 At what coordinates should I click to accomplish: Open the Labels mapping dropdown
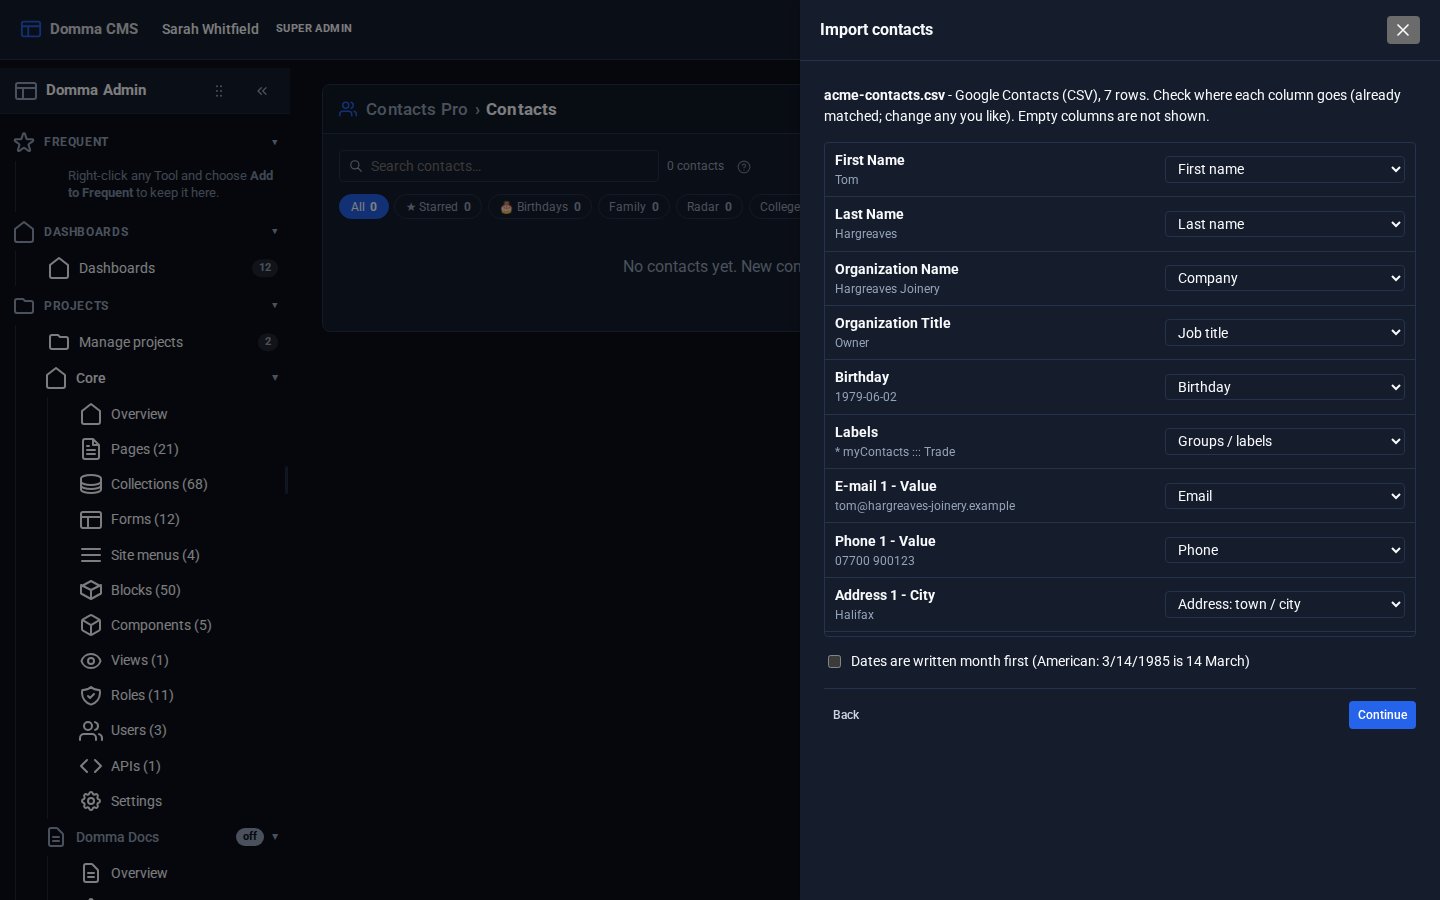click(1284, 441)
